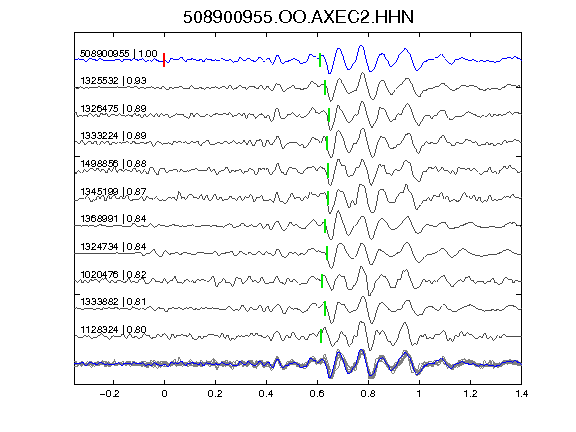Click the 0.8 x-axis tick label

pos(368,394)
